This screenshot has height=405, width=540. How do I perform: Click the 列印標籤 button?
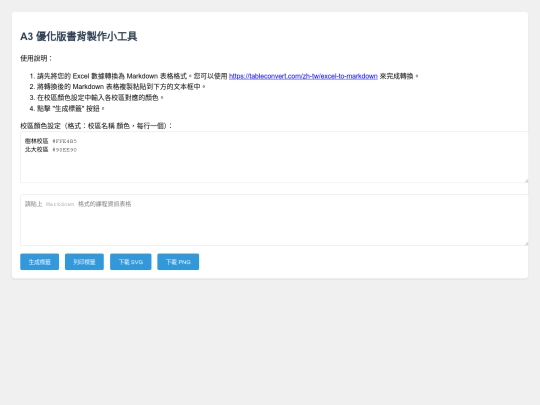tap(84, 262)
